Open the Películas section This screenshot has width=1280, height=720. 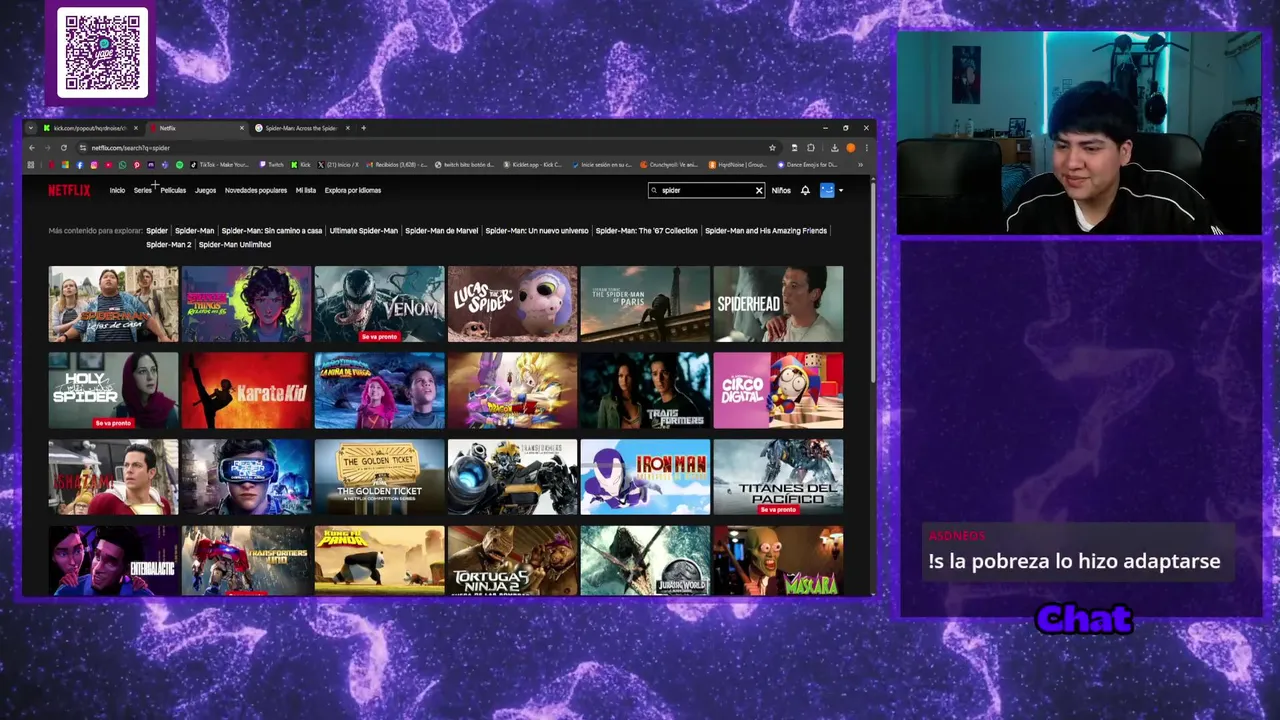click(173, 190)
